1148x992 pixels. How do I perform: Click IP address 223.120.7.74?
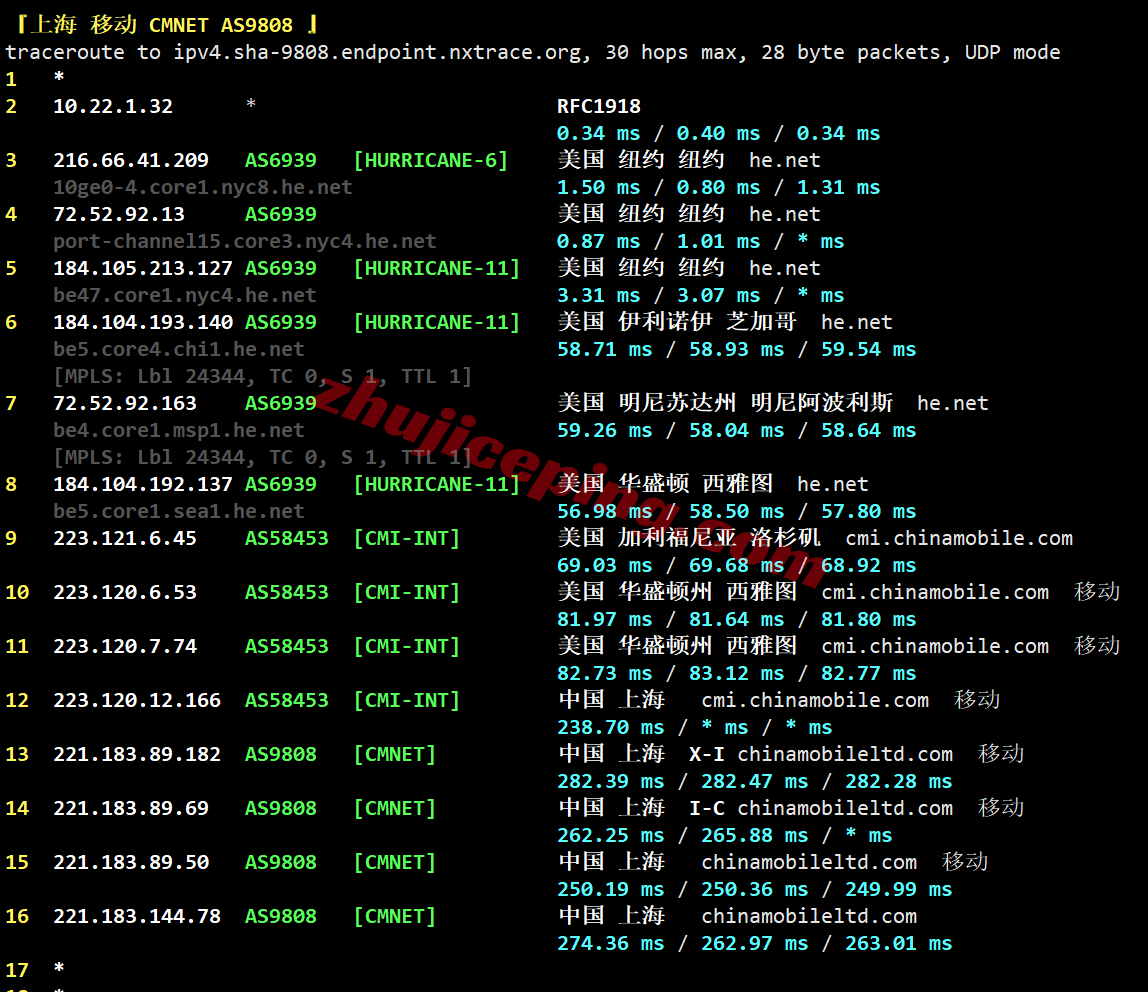(125, 646)
